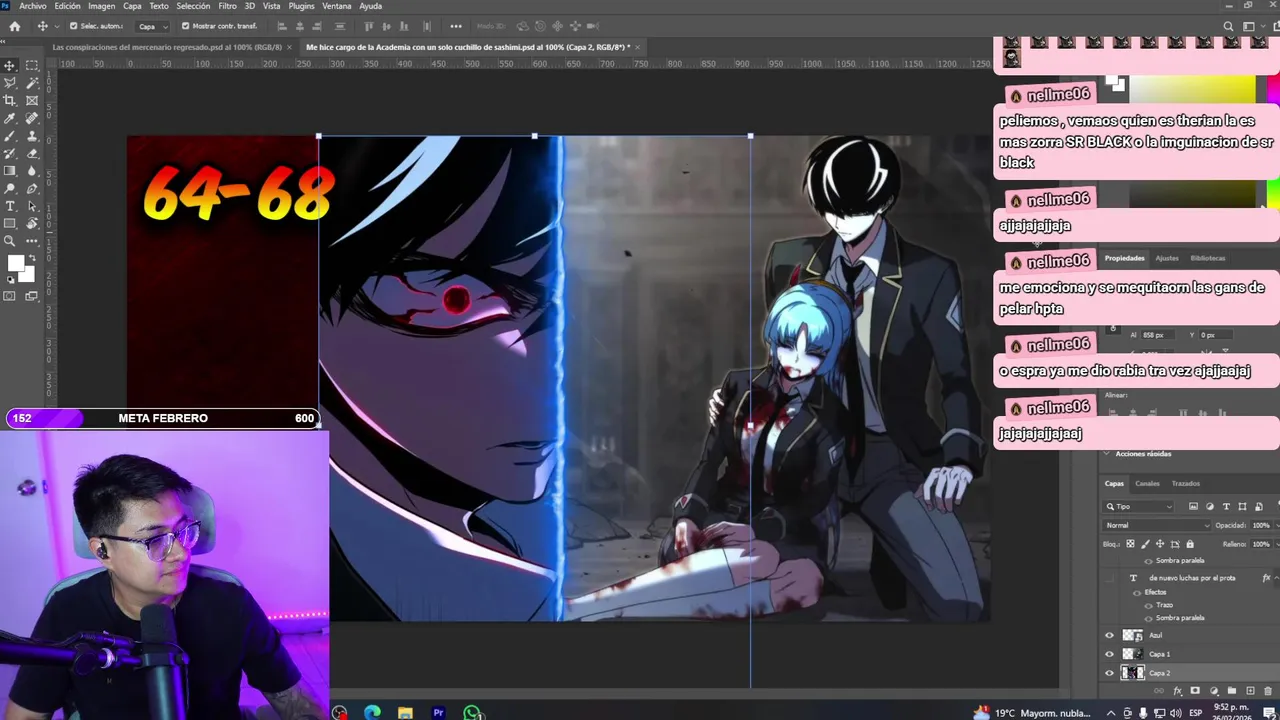Create a new layer via plus icon

[x=1250, y=691]
